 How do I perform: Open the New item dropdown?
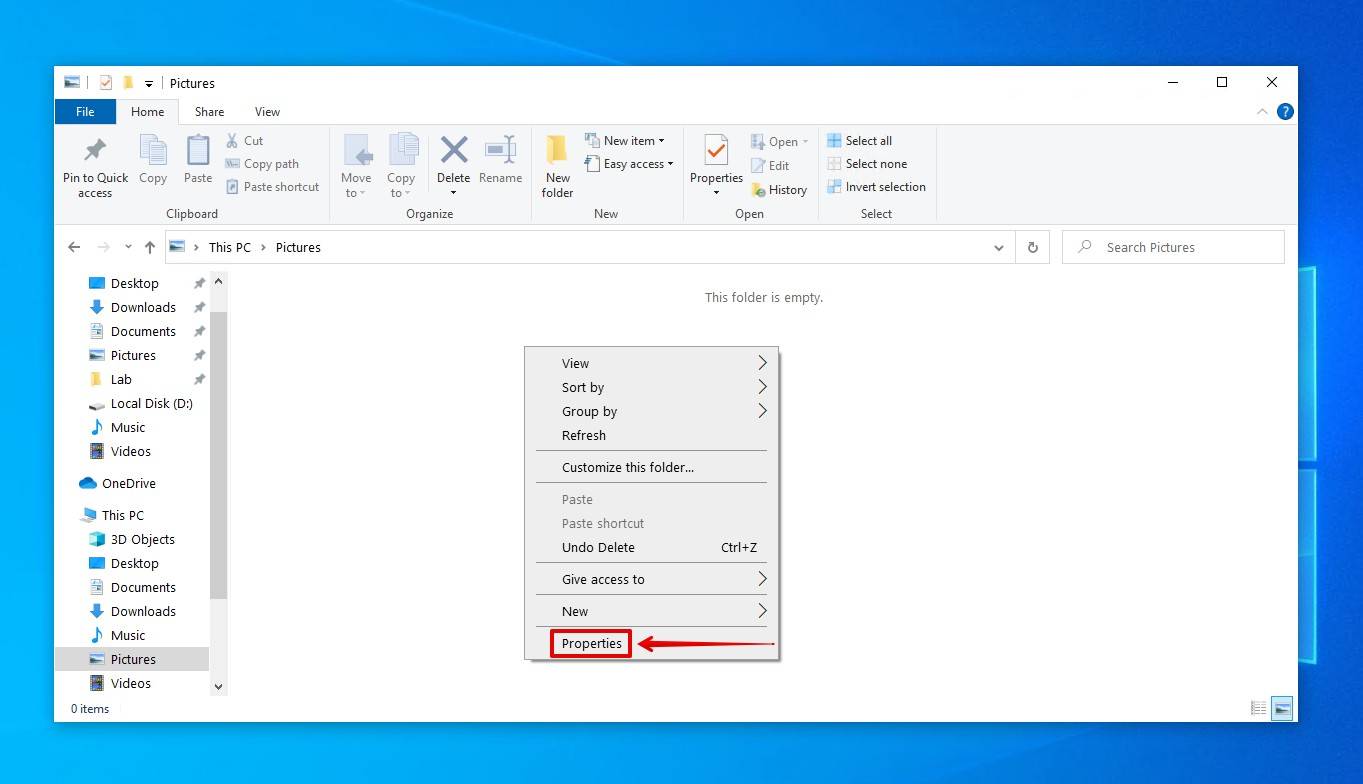pyautogui.click(x=626, y=140)
